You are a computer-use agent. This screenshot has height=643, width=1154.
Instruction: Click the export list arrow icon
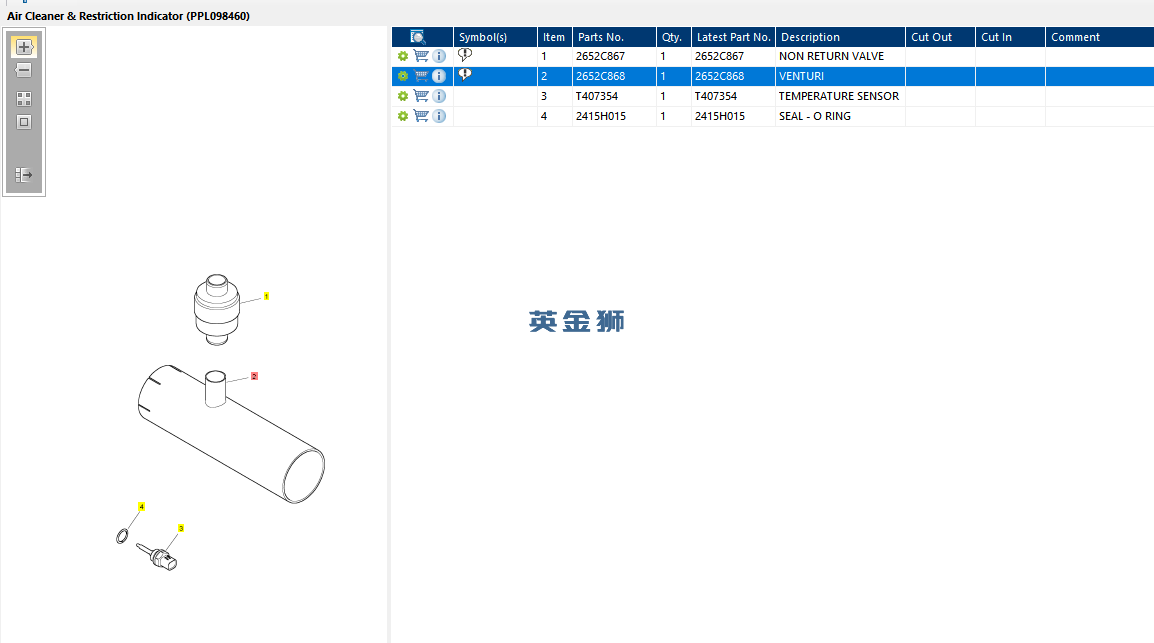(x=24, y=175)
